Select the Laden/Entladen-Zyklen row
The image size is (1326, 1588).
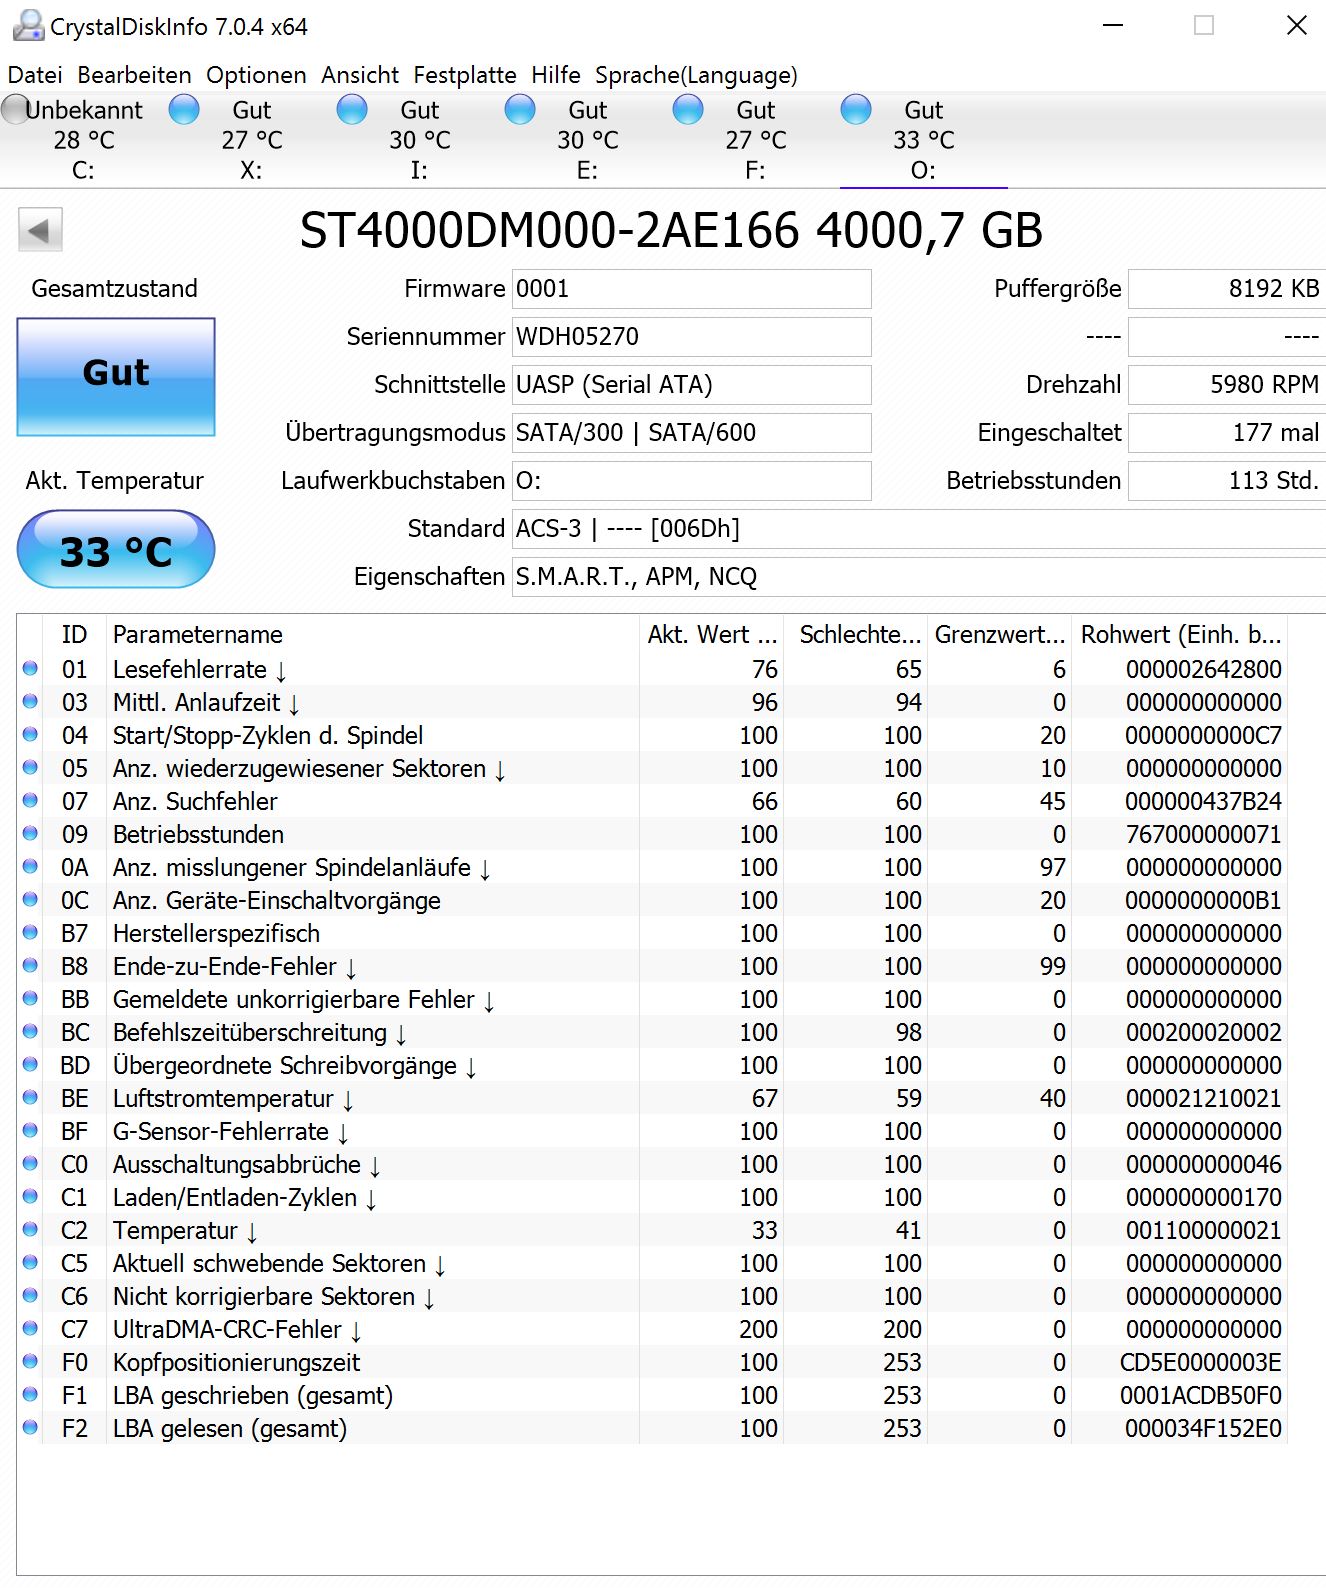point(652,1197)
